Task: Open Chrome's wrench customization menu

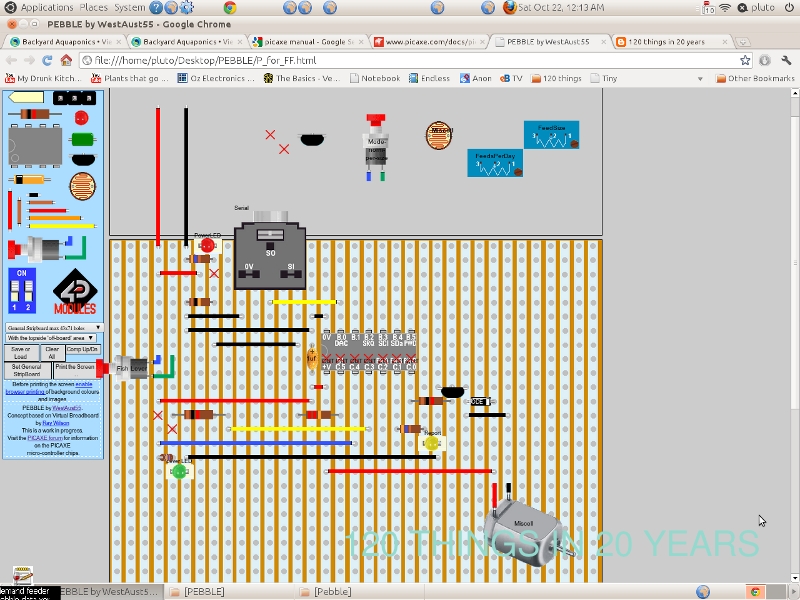Action: click(786, 59)
